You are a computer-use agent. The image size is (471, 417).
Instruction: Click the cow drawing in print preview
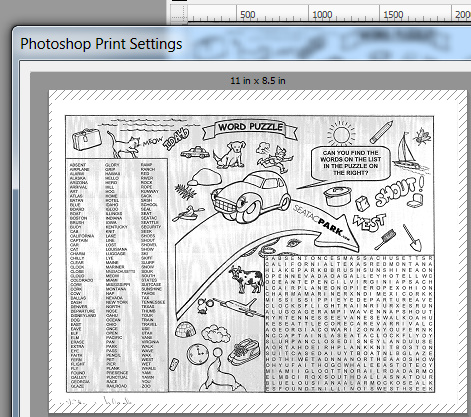coord(246,279)
